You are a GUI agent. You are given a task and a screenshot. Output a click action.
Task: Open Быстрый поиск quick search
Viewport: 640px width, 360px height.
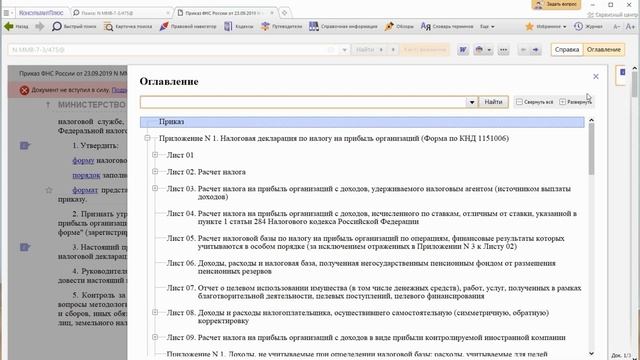[74, 27]
